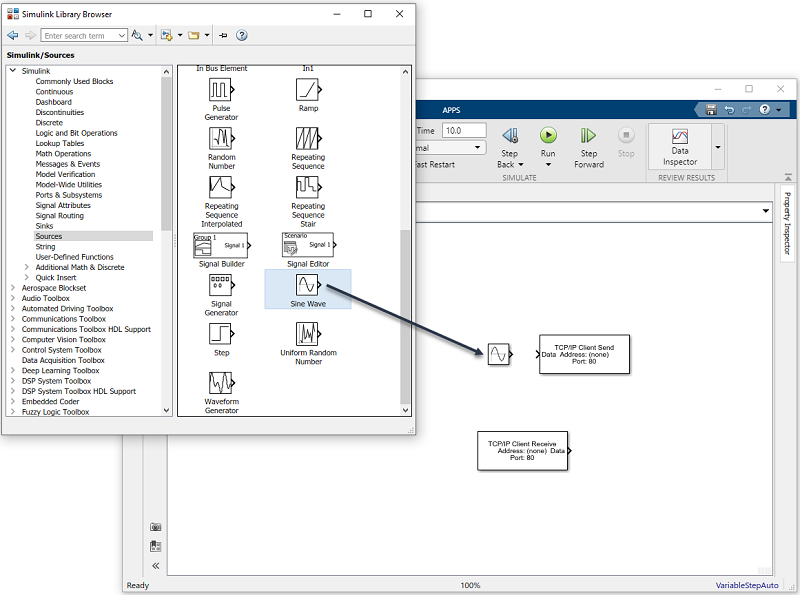Select Math Operations in library tree
Screen dimensions: 800x595
coord(63,154)
